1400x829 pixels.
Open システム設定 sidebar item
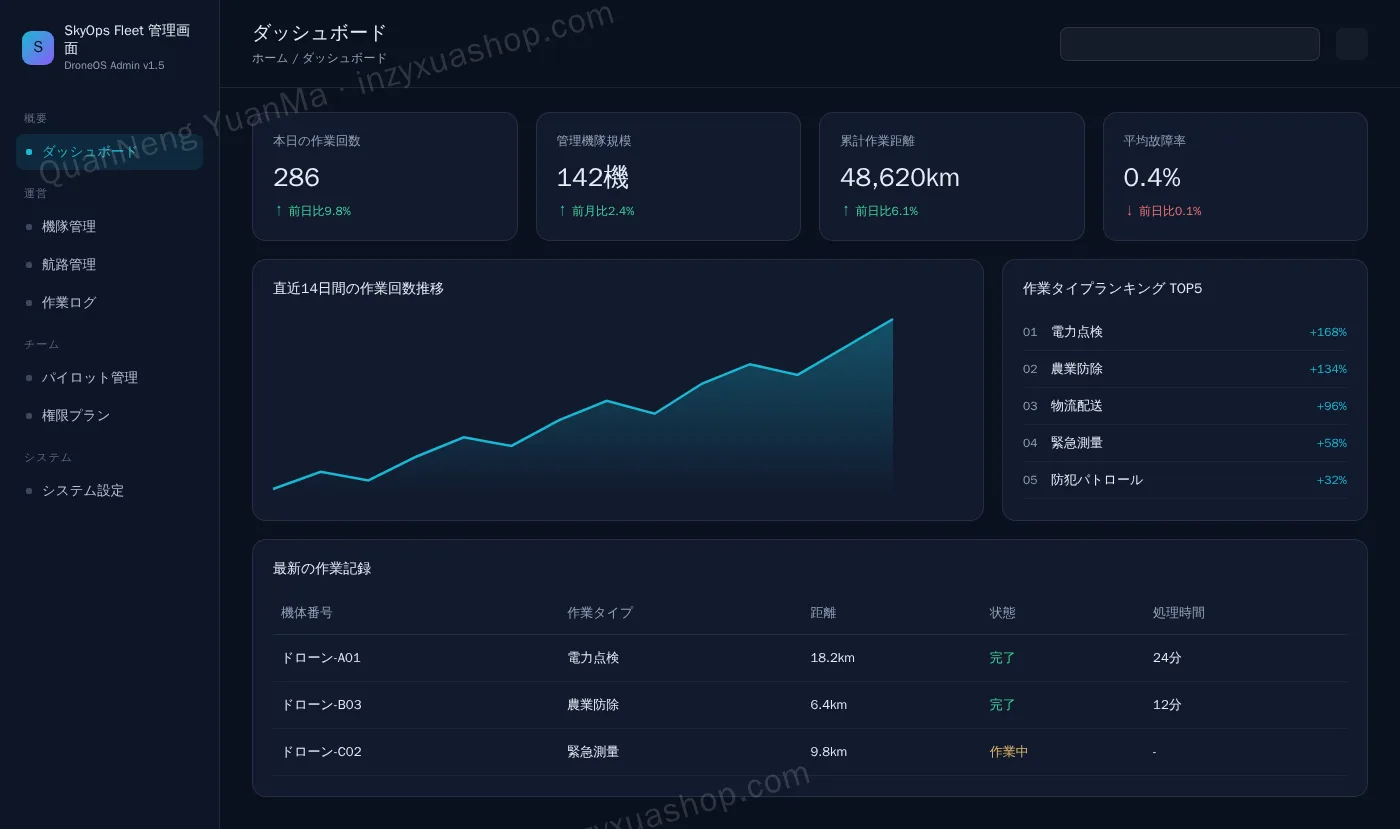click(110, 491)
